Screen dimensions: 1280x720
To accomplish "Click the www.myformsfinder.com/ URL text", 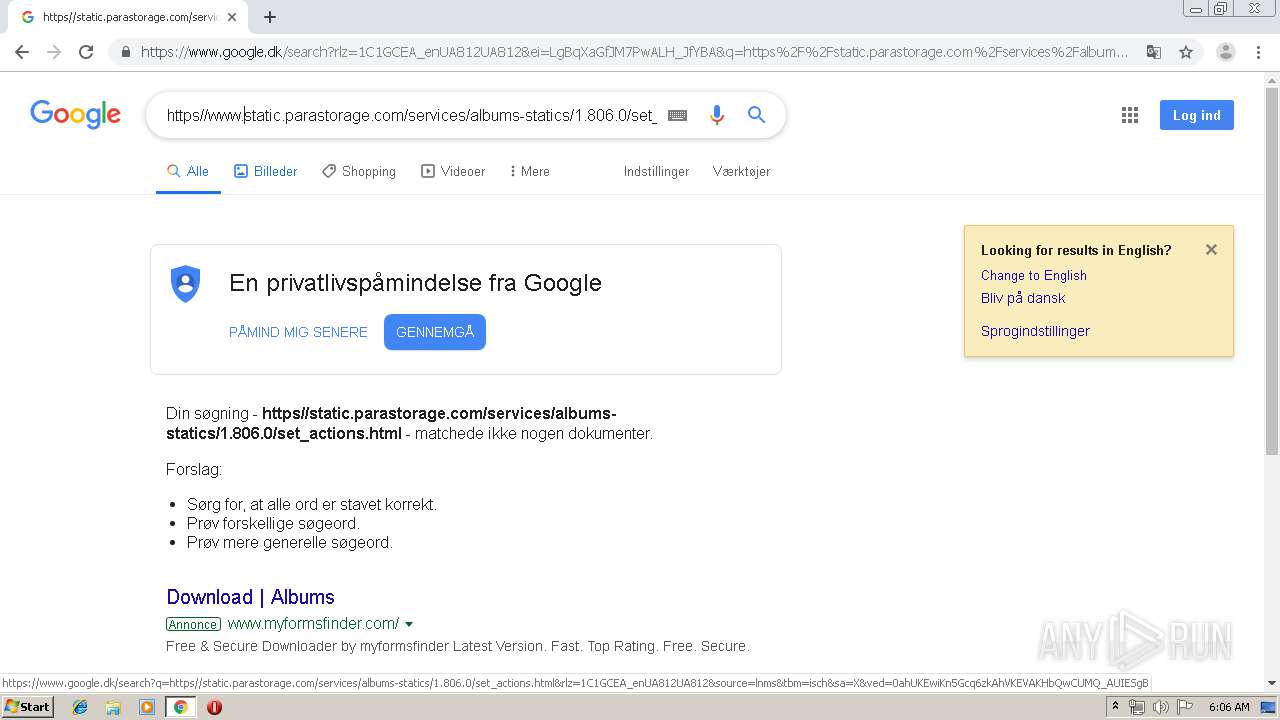I will pyautogui.click(x=313, y=623).
